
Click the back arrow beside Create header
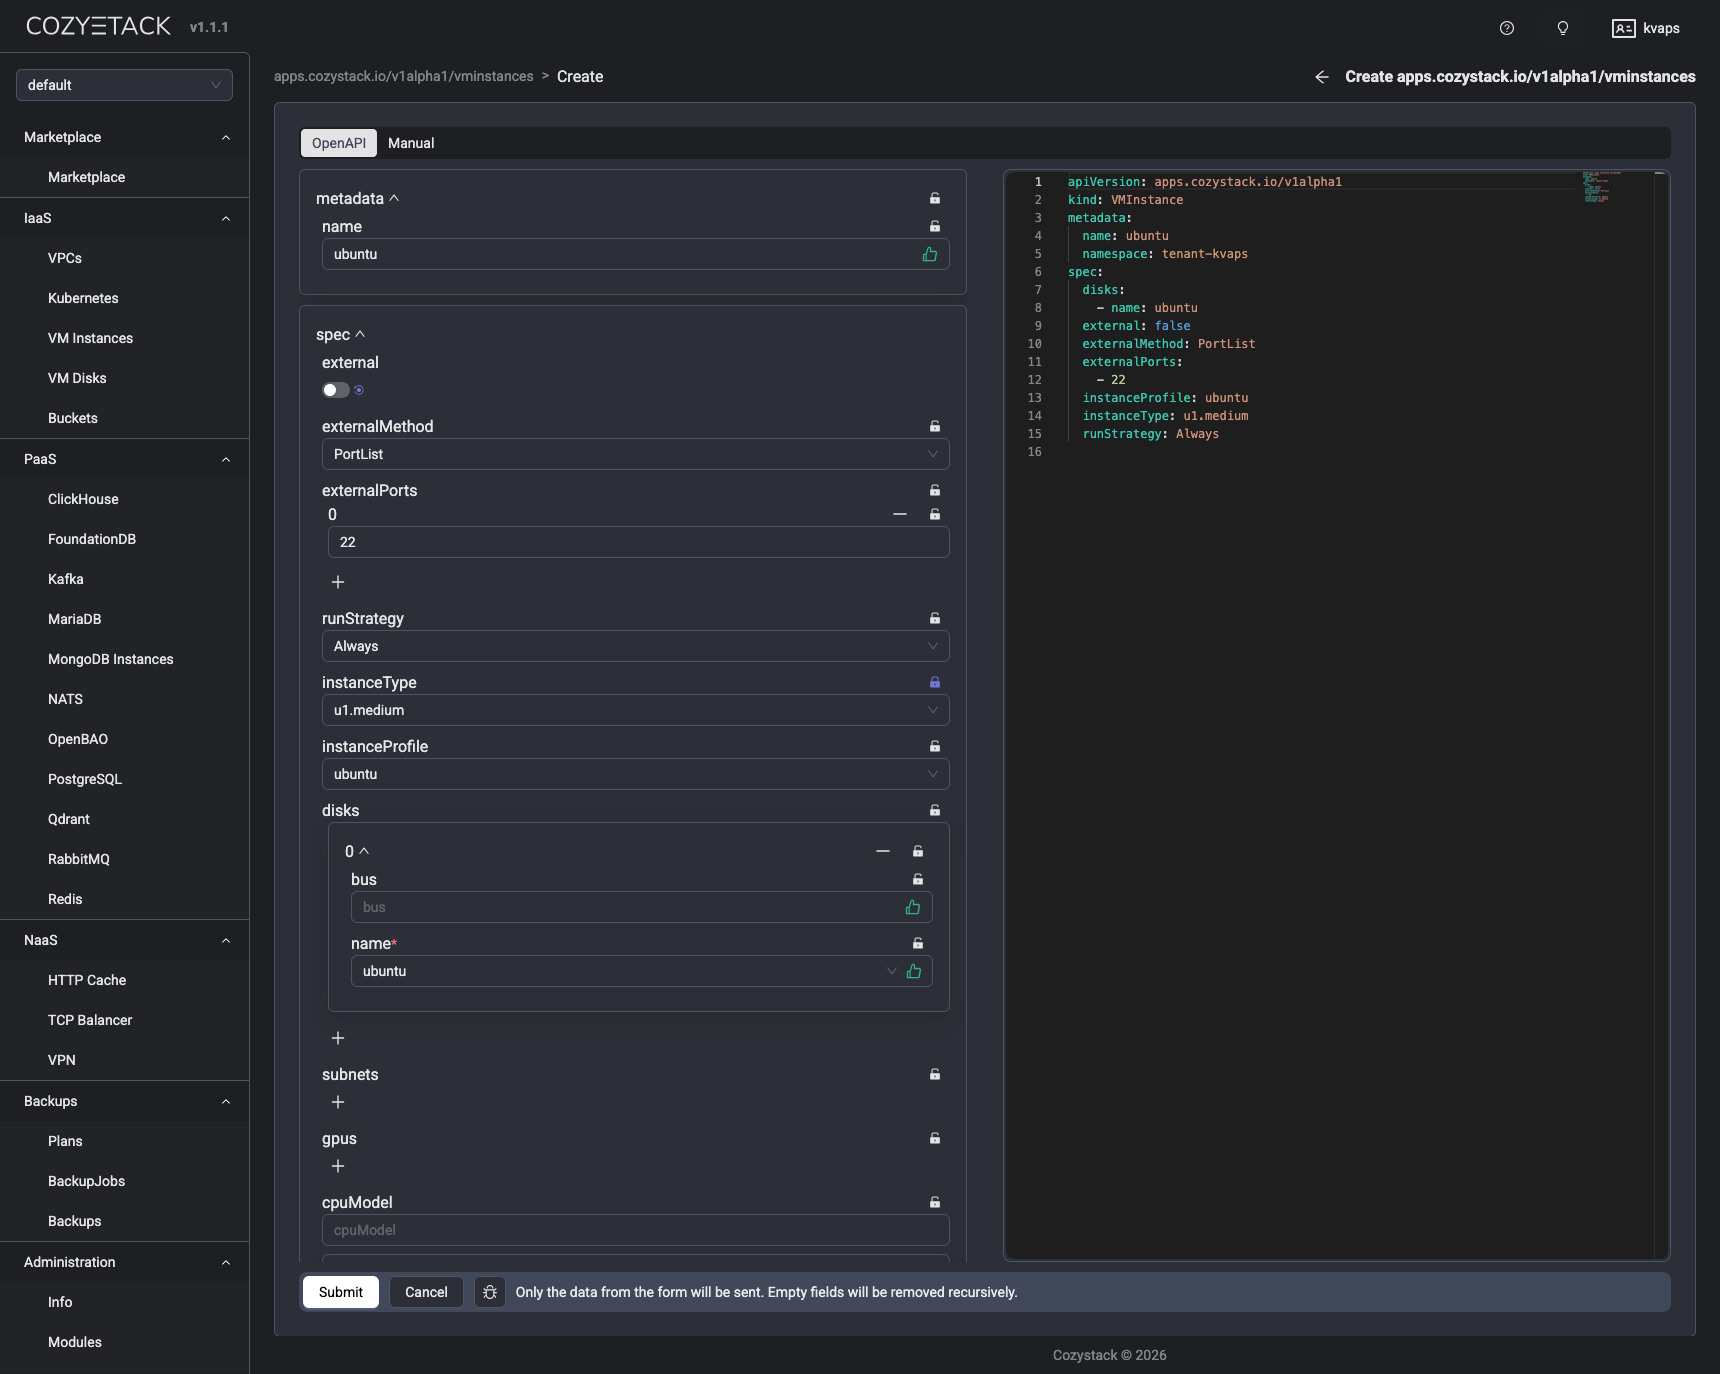1321,76
